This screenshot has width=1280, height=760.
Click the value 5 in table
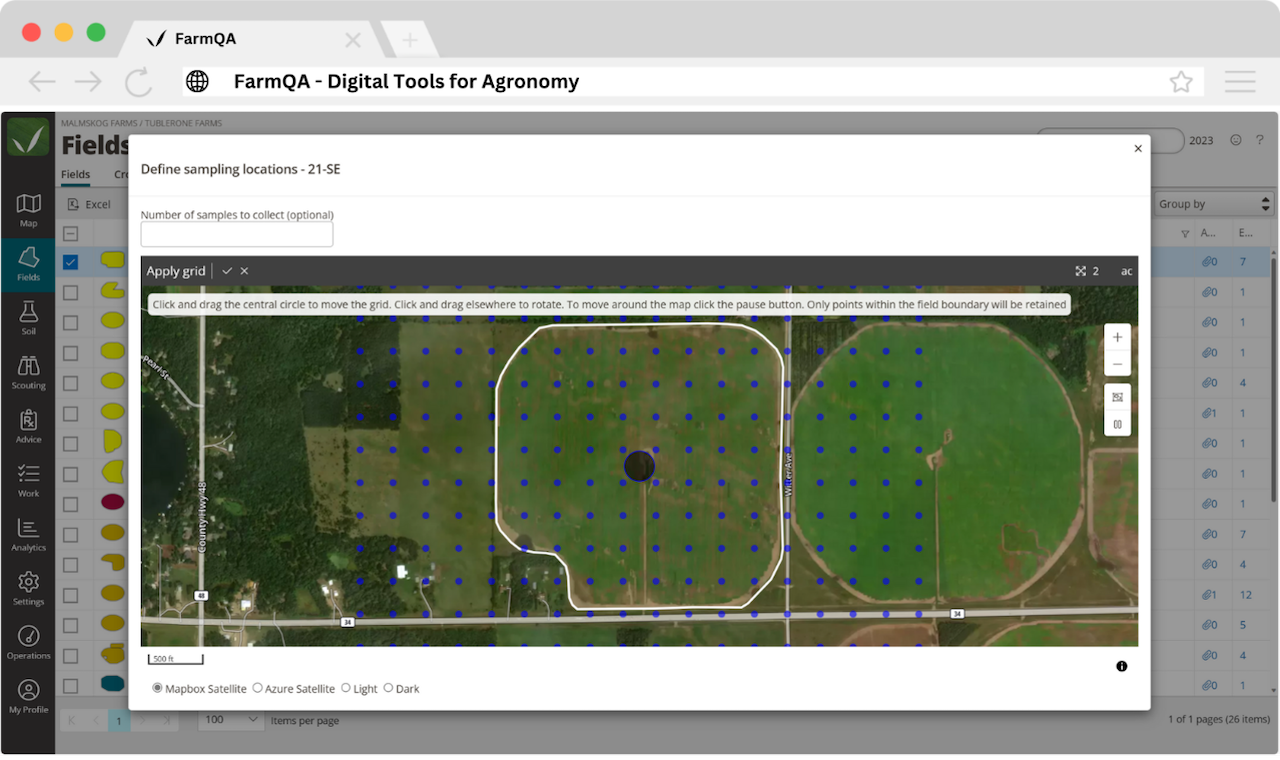pyautogui.click(x=1243, y=625)
